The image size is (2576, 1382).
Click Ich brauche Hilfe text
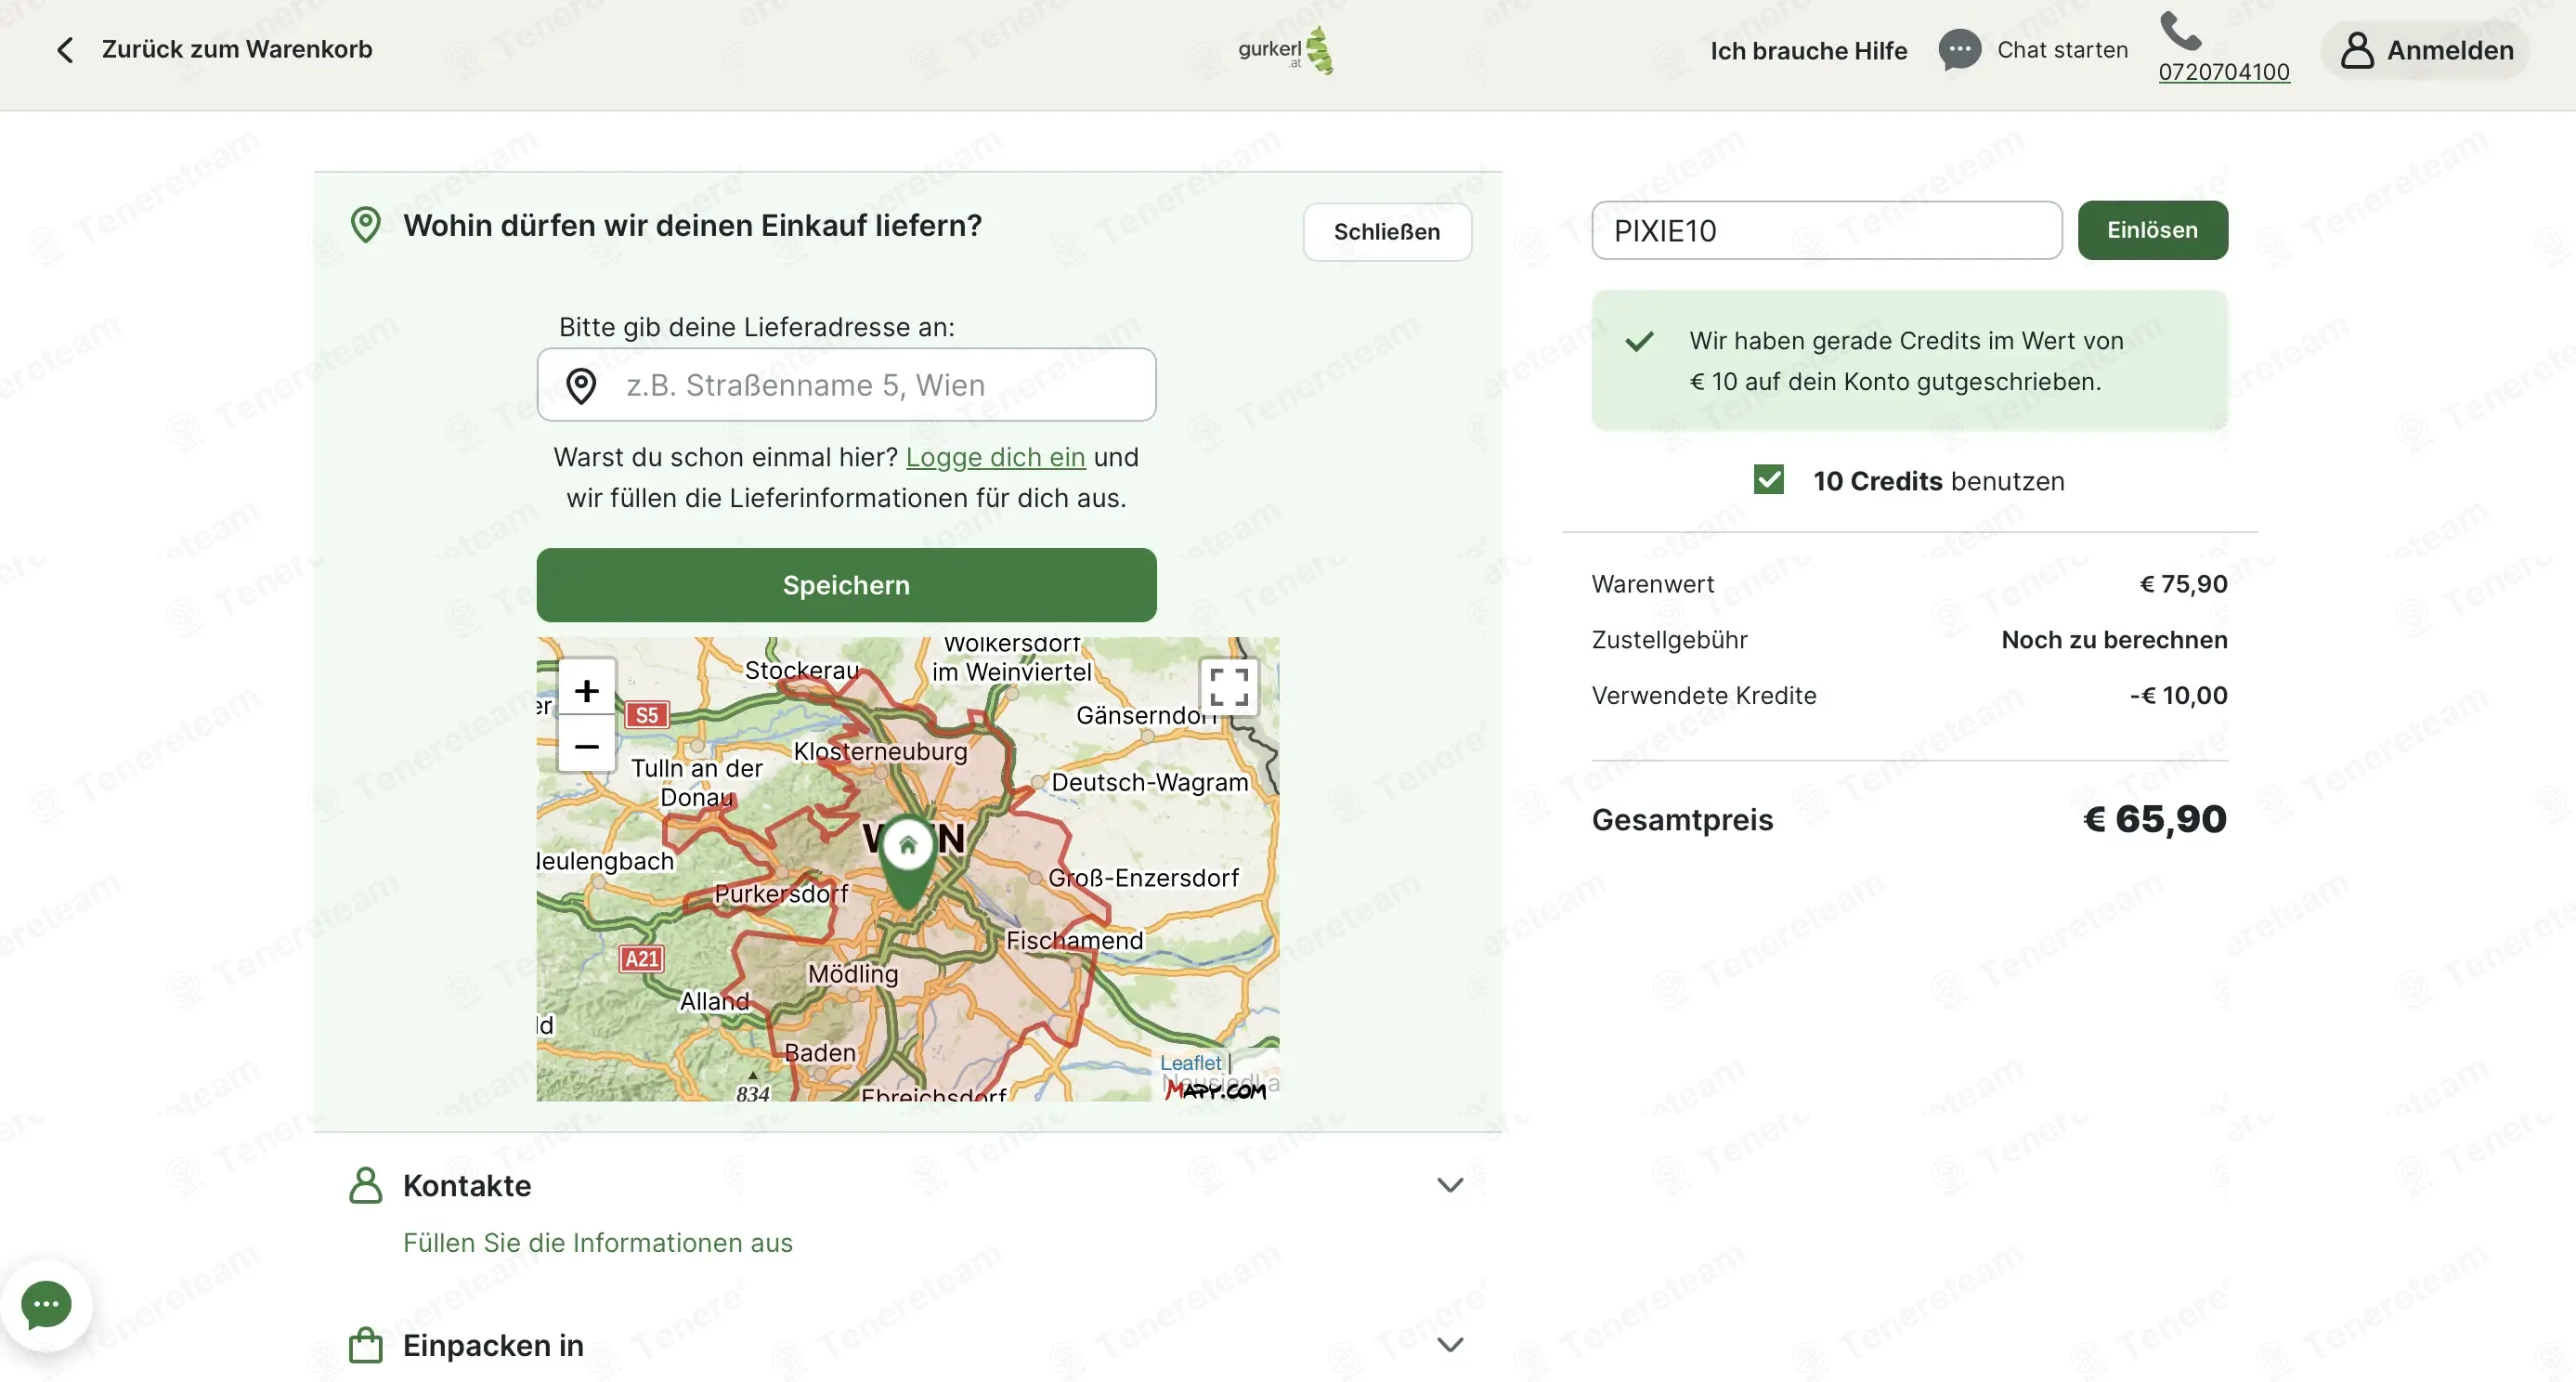1808,50
